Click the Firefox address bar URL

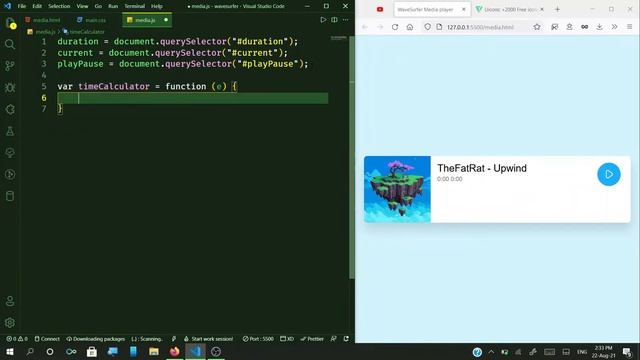[480, 27]
